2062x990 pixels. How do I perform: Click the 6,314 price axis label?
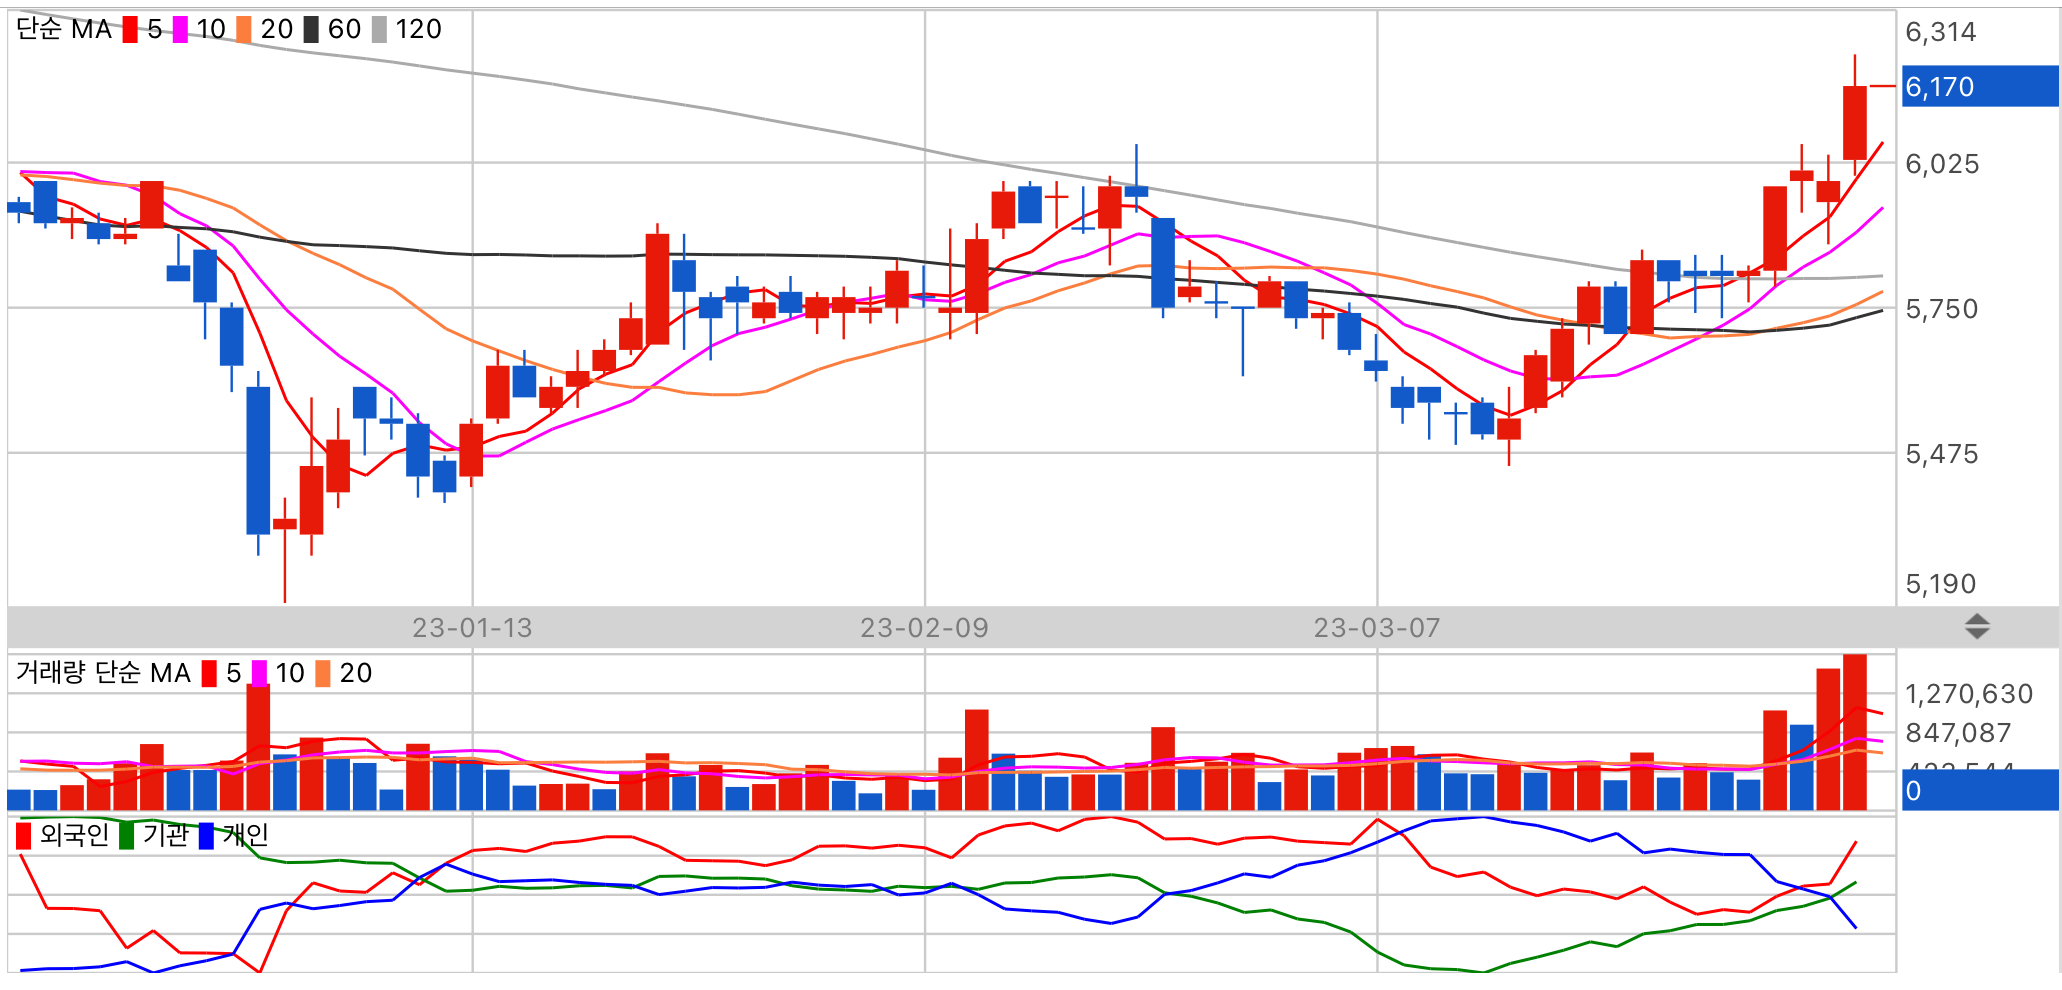(x=1941, y=32)
